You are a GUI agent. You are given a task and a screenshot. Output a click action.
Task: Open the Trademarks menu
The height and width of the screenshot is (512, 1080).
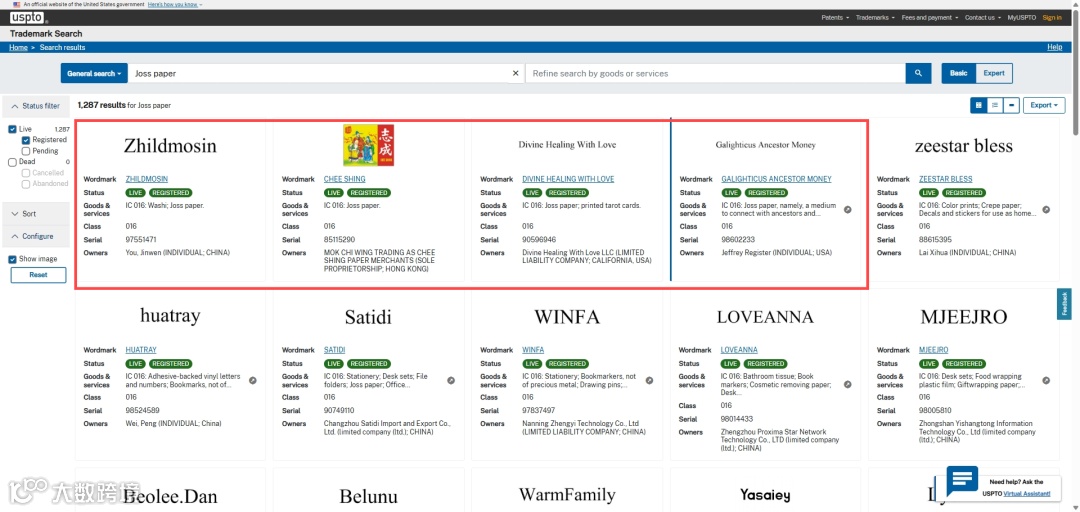point(875,17)
